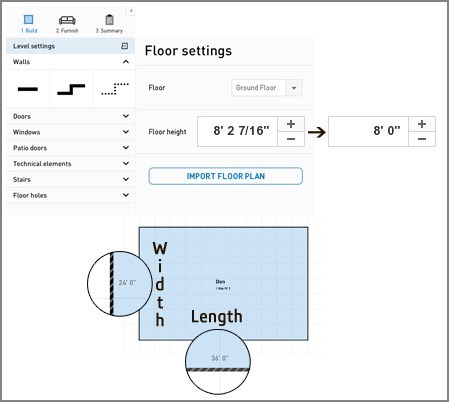Open the Ground Floor dropdown

tap(267, 88)
